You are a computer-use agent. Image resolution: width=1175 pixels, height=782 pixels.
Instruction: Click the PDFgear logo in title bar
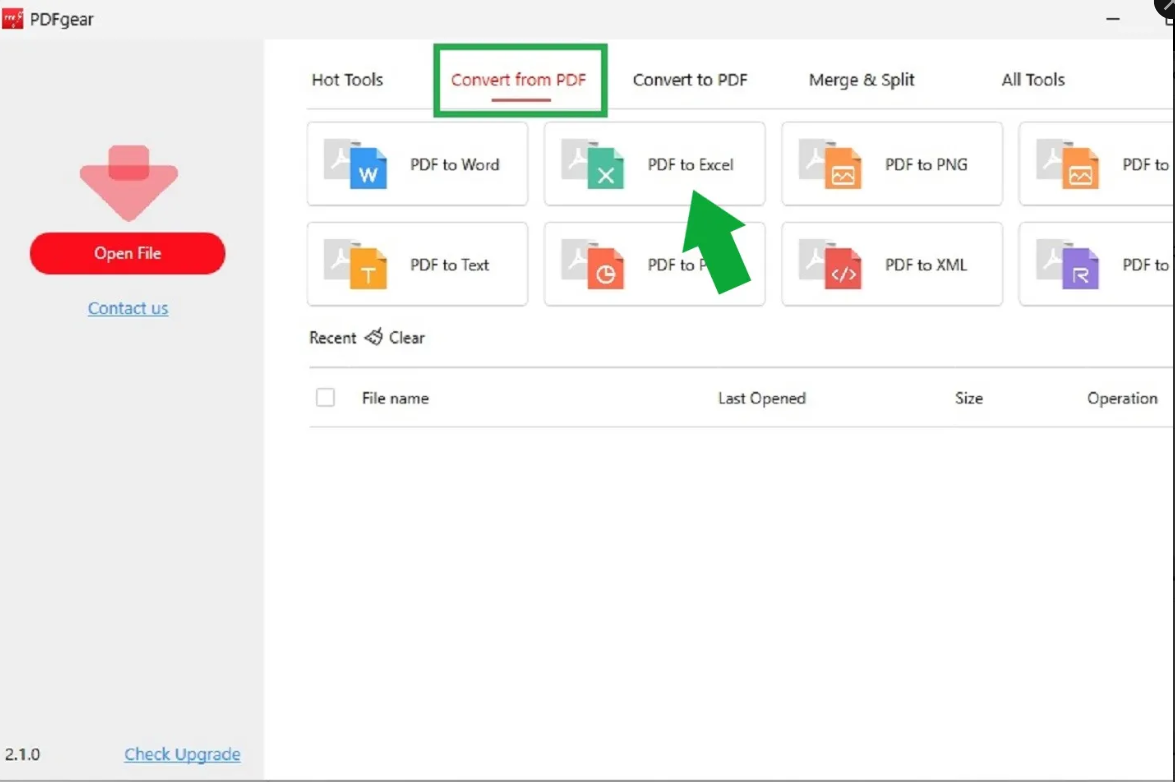13,19
